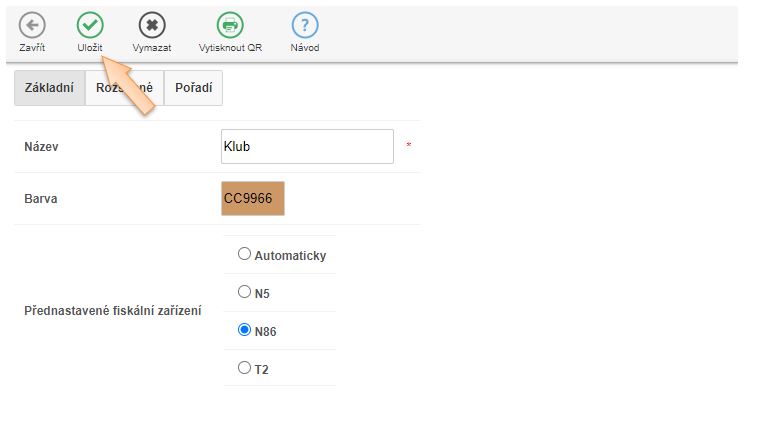Click the Zavřít back-arrow icon
The image size is (771, 425).
(x=32, y=25)
